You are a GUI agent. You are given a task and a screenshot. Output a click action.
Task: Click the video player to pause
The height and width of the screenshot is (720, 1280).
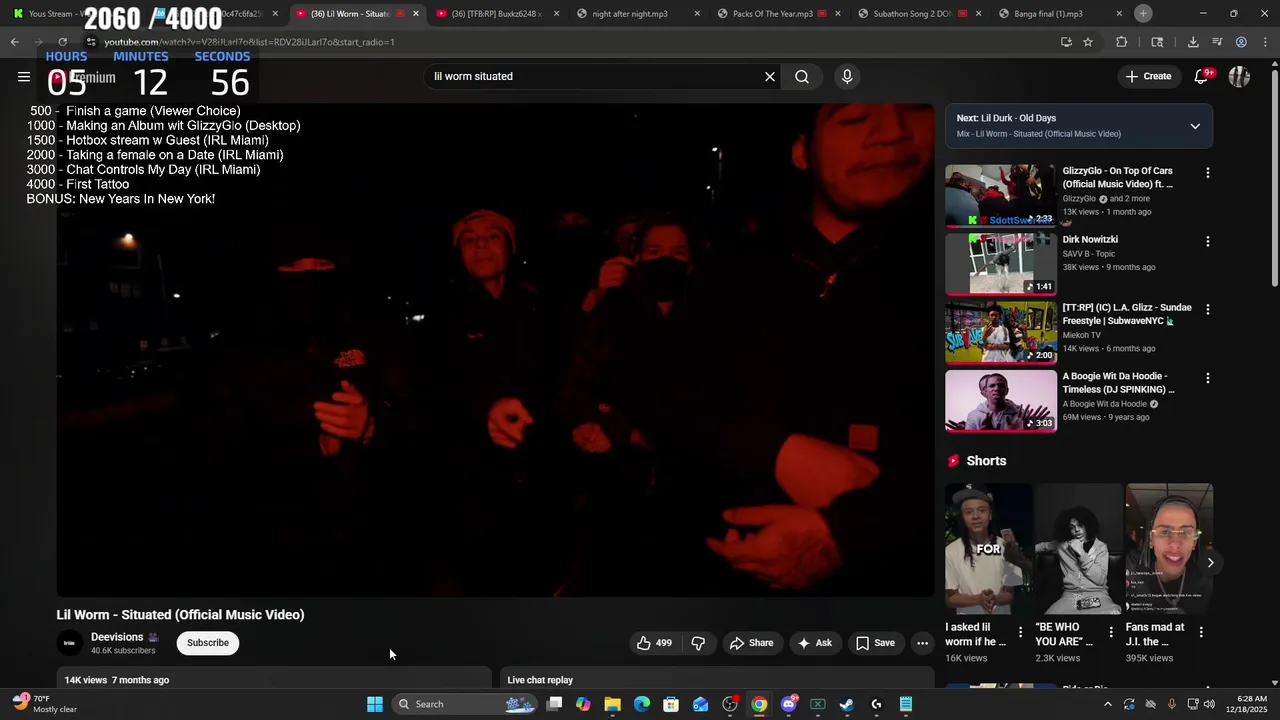495,350
